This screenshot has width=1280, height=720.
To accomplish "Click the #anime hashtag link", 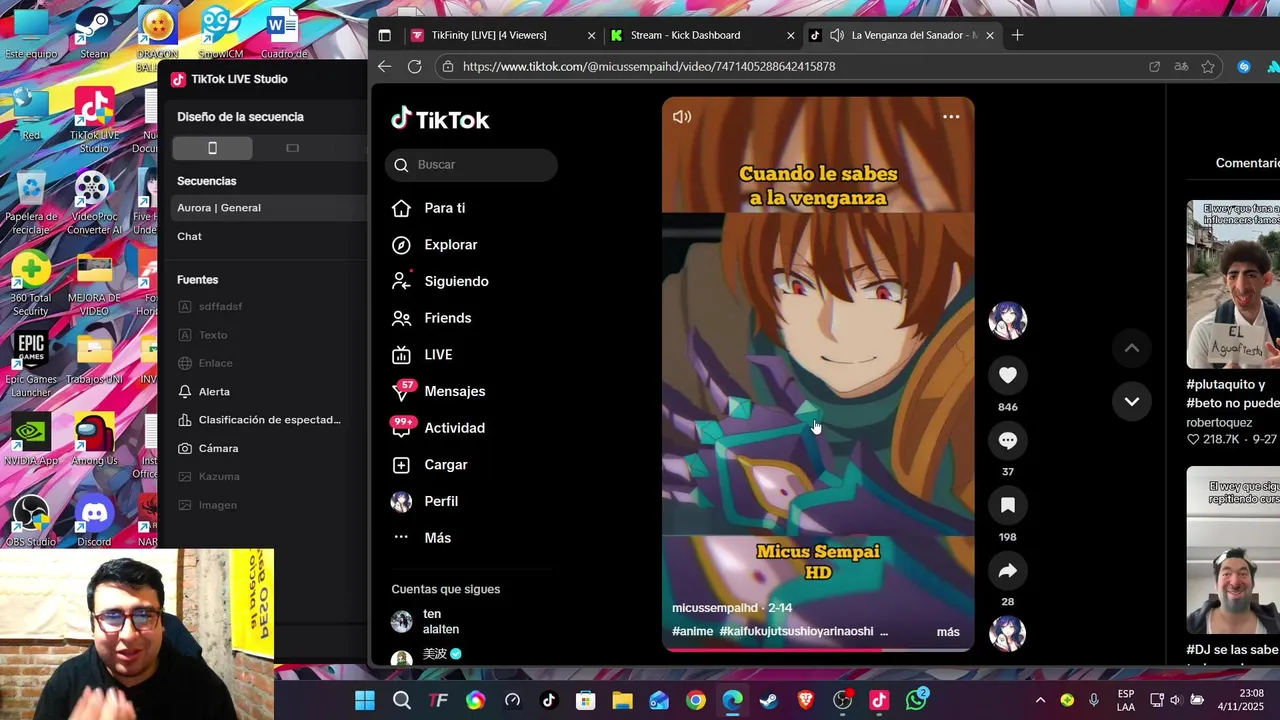I will tap(693, 632).
